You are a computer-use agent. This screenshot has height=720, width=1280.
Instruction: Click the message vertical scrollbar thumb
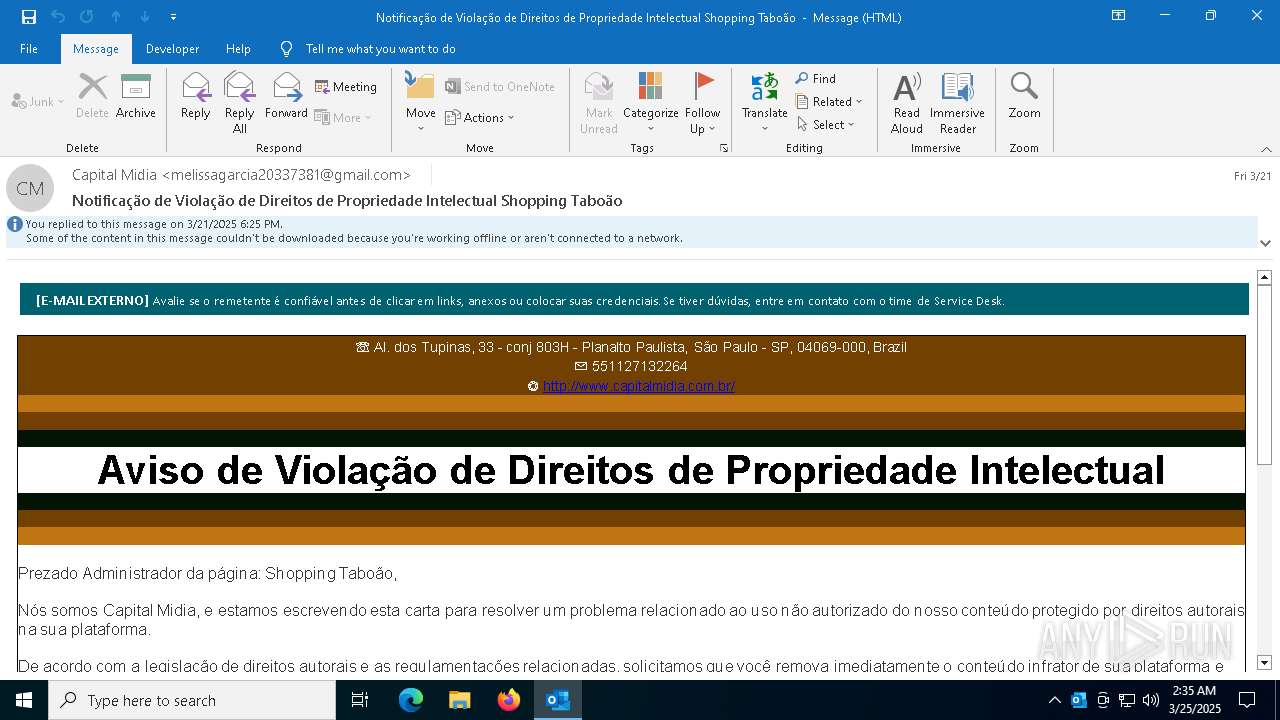pos(1264,375)
